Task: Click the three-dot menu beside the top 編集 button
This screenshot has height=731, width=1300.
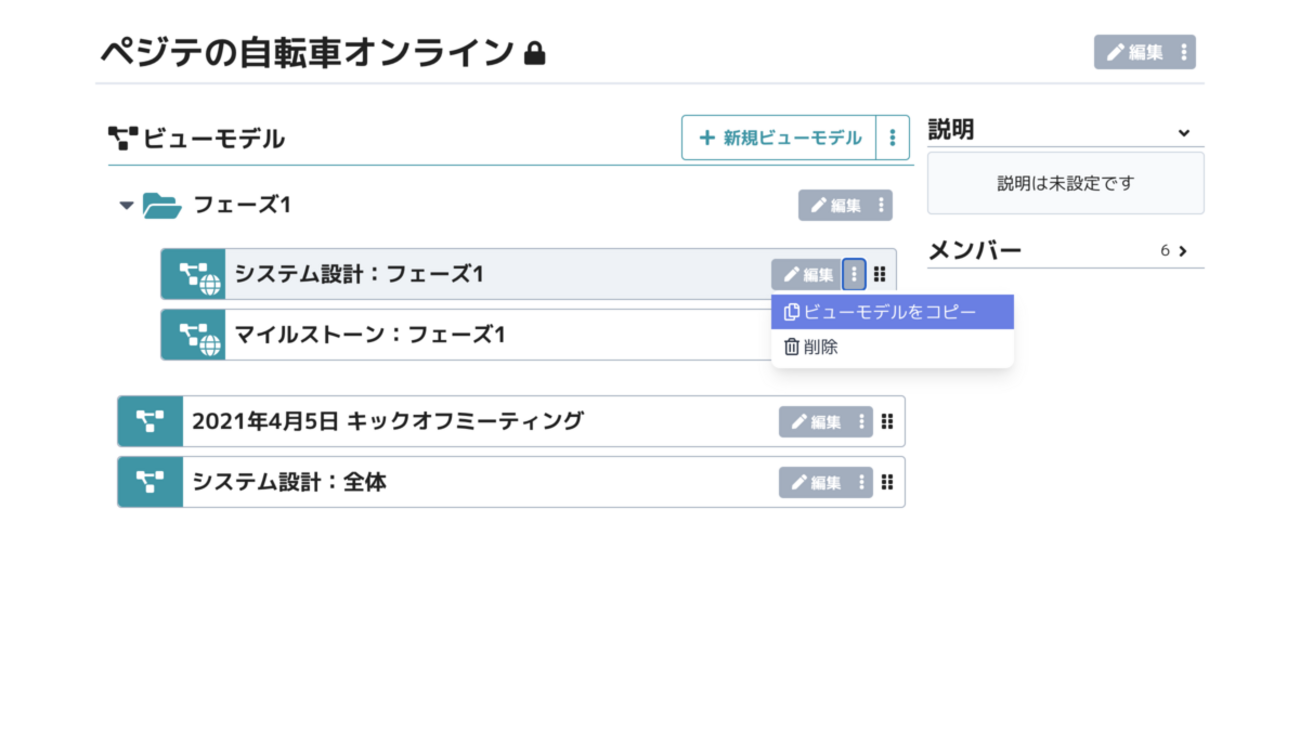Action: [x=1184, y=52]
